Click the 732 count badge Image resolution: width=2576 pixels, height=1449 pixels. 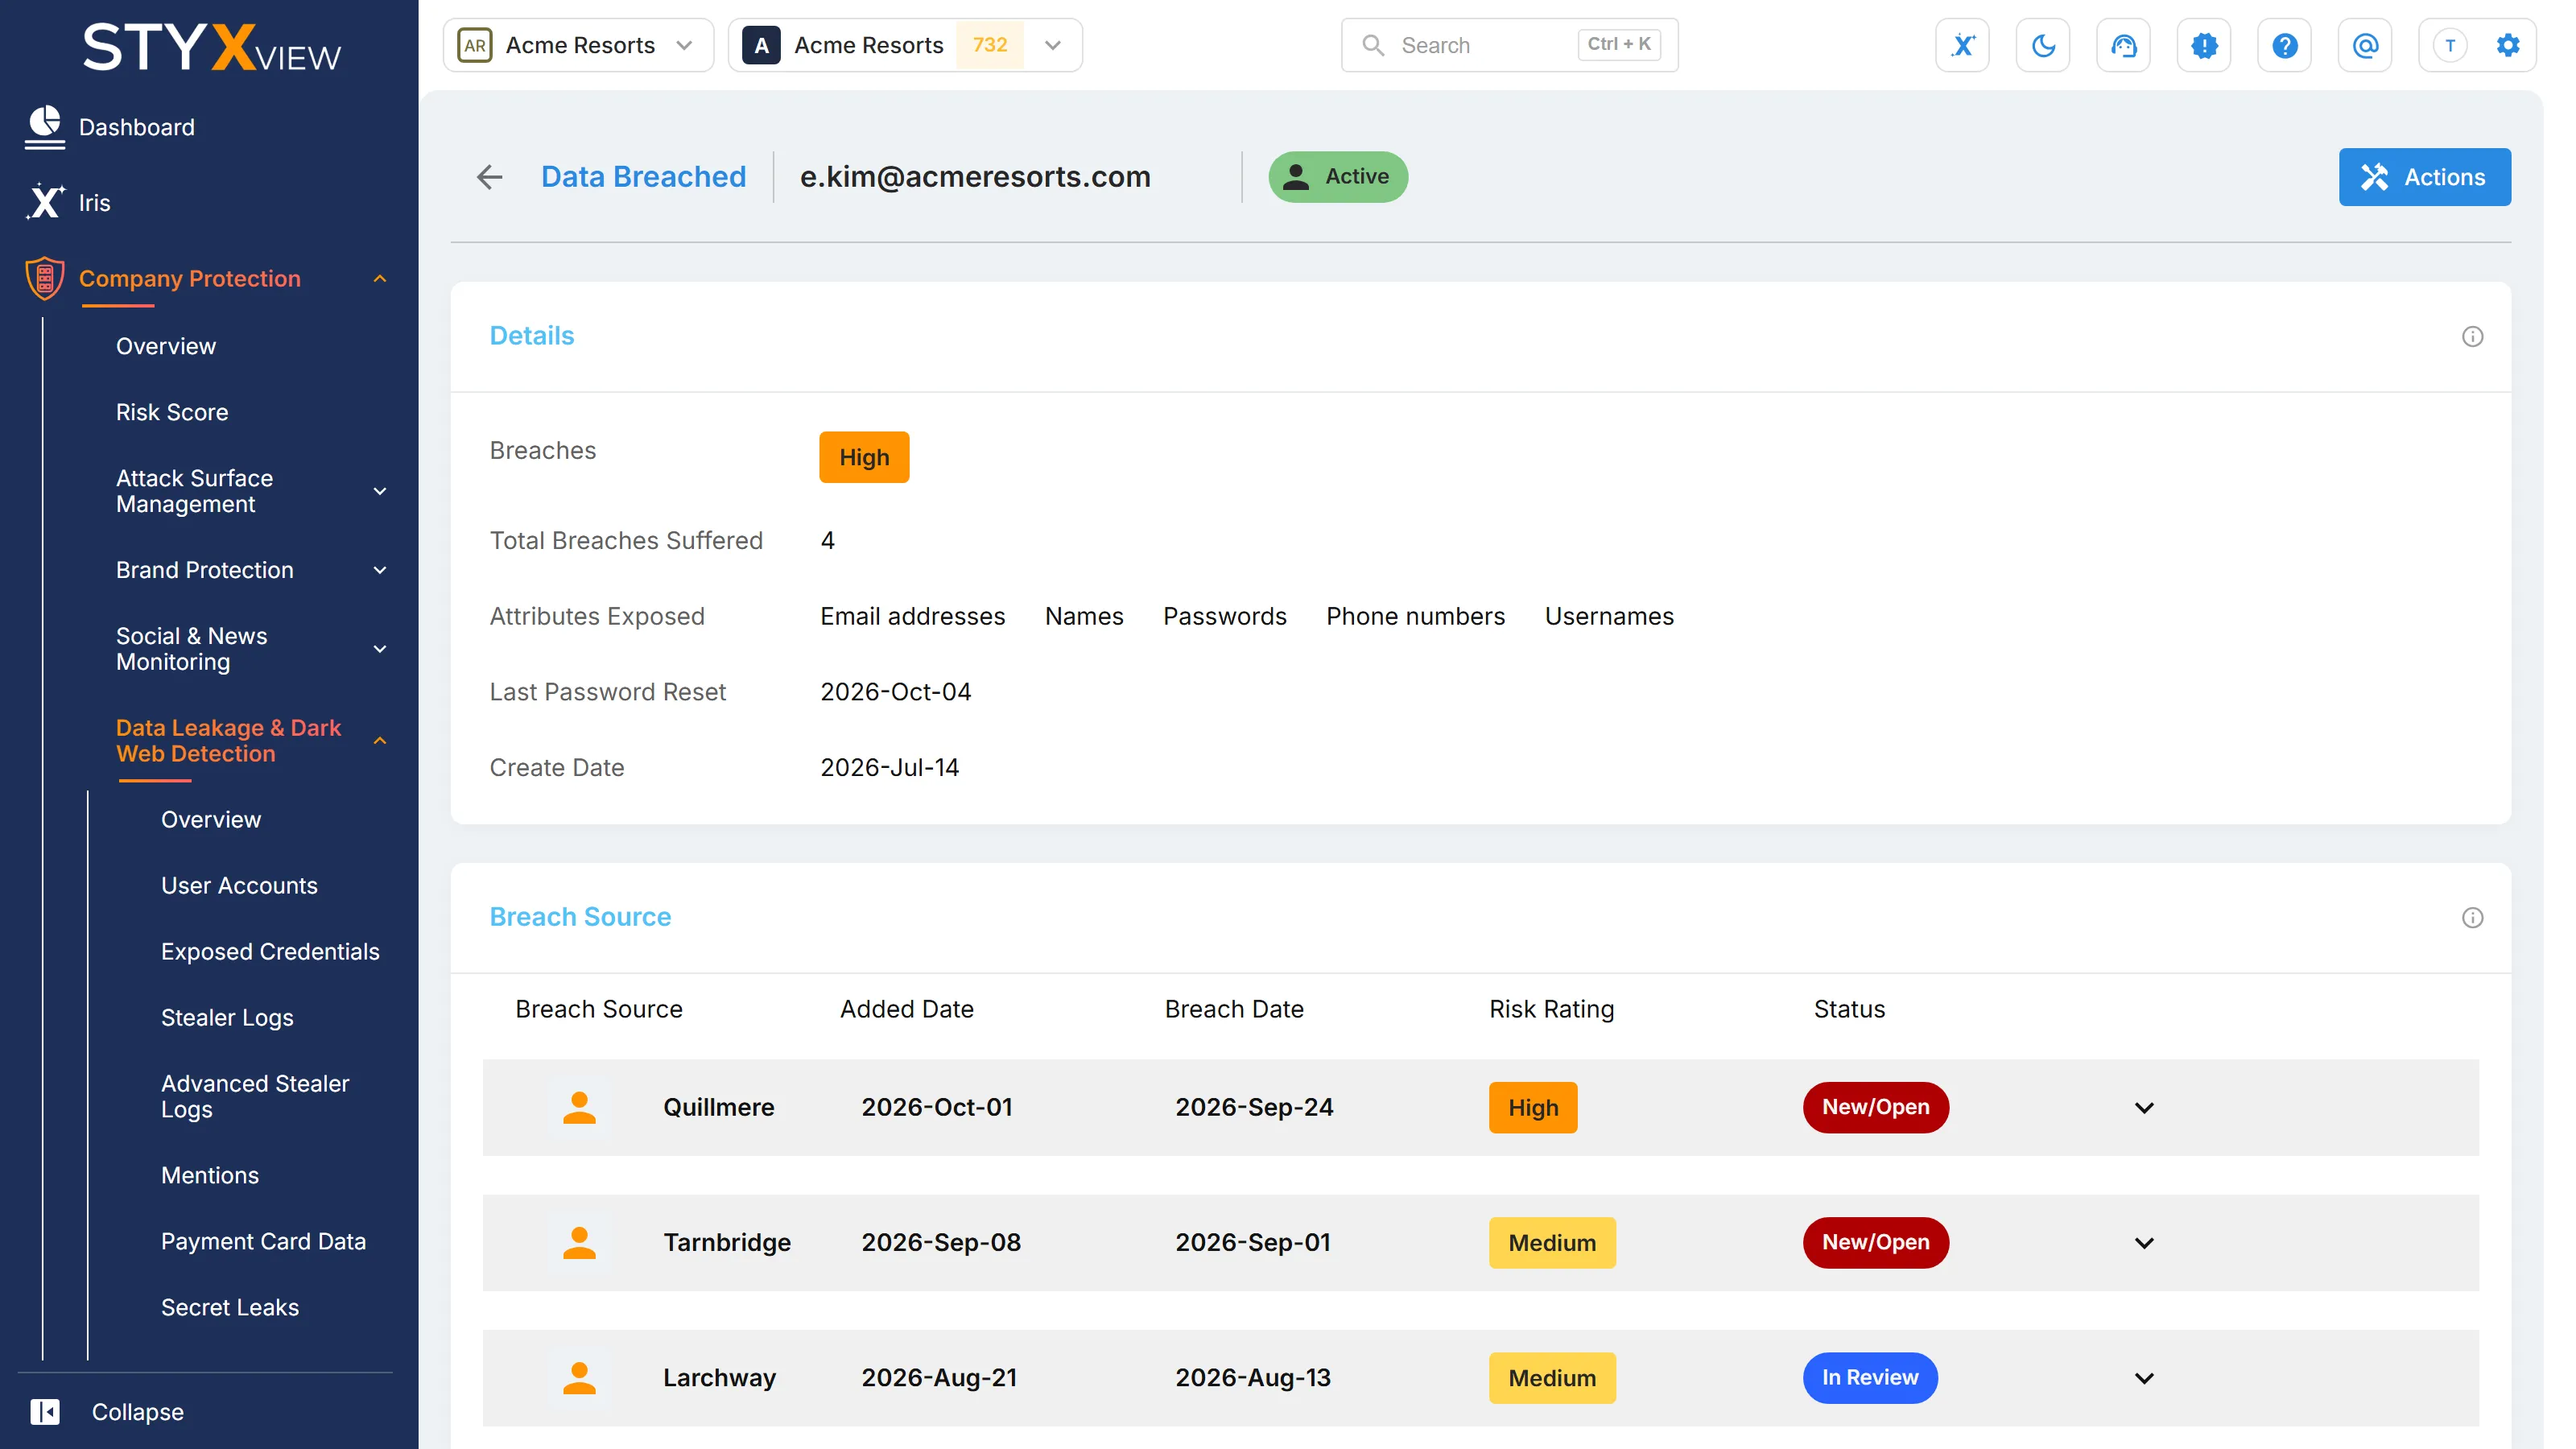click(989, 45)
